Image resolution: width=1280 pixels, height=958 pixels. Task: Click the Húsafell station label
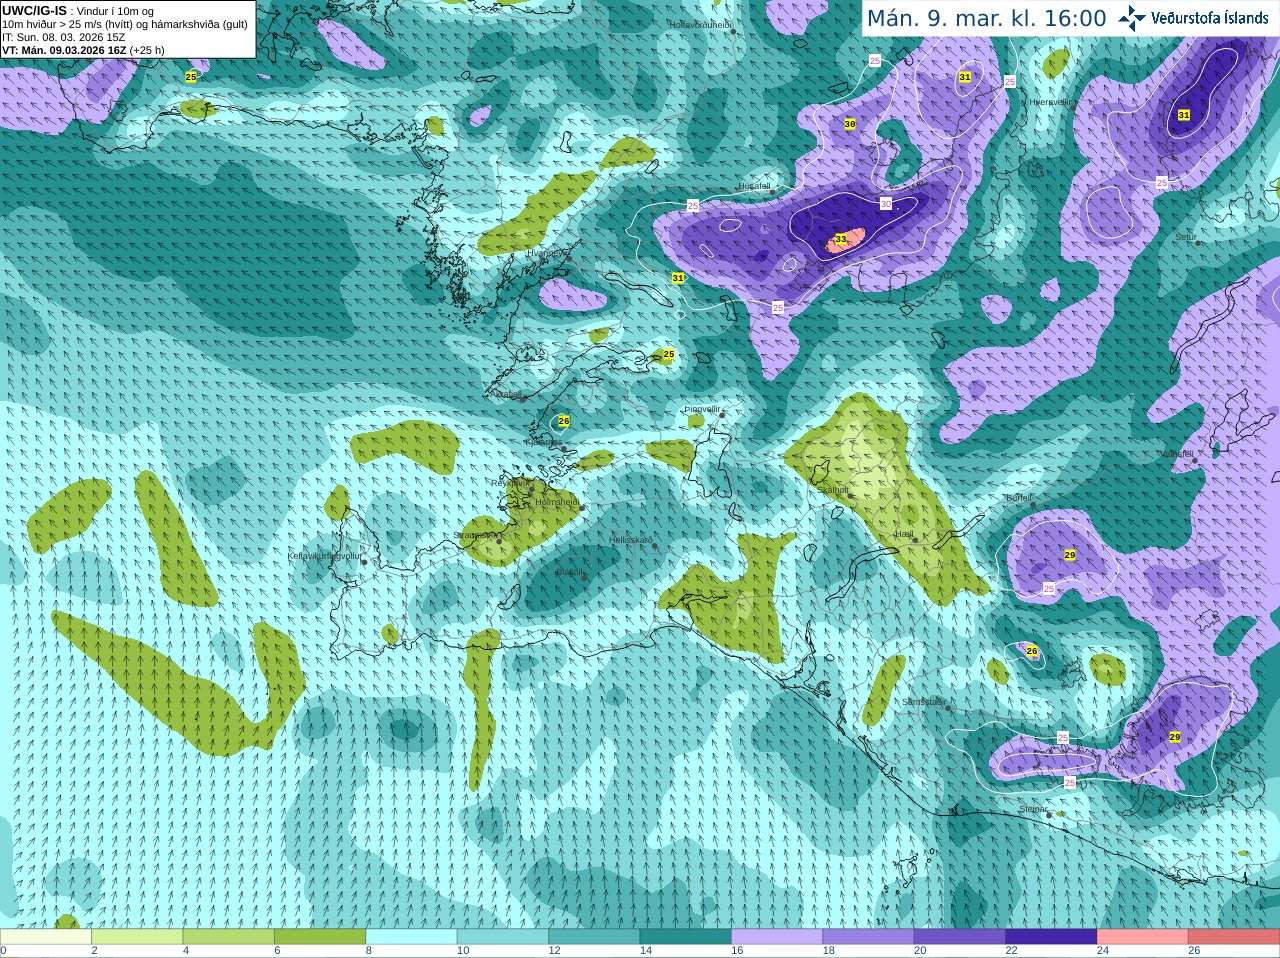coord(755,186)
